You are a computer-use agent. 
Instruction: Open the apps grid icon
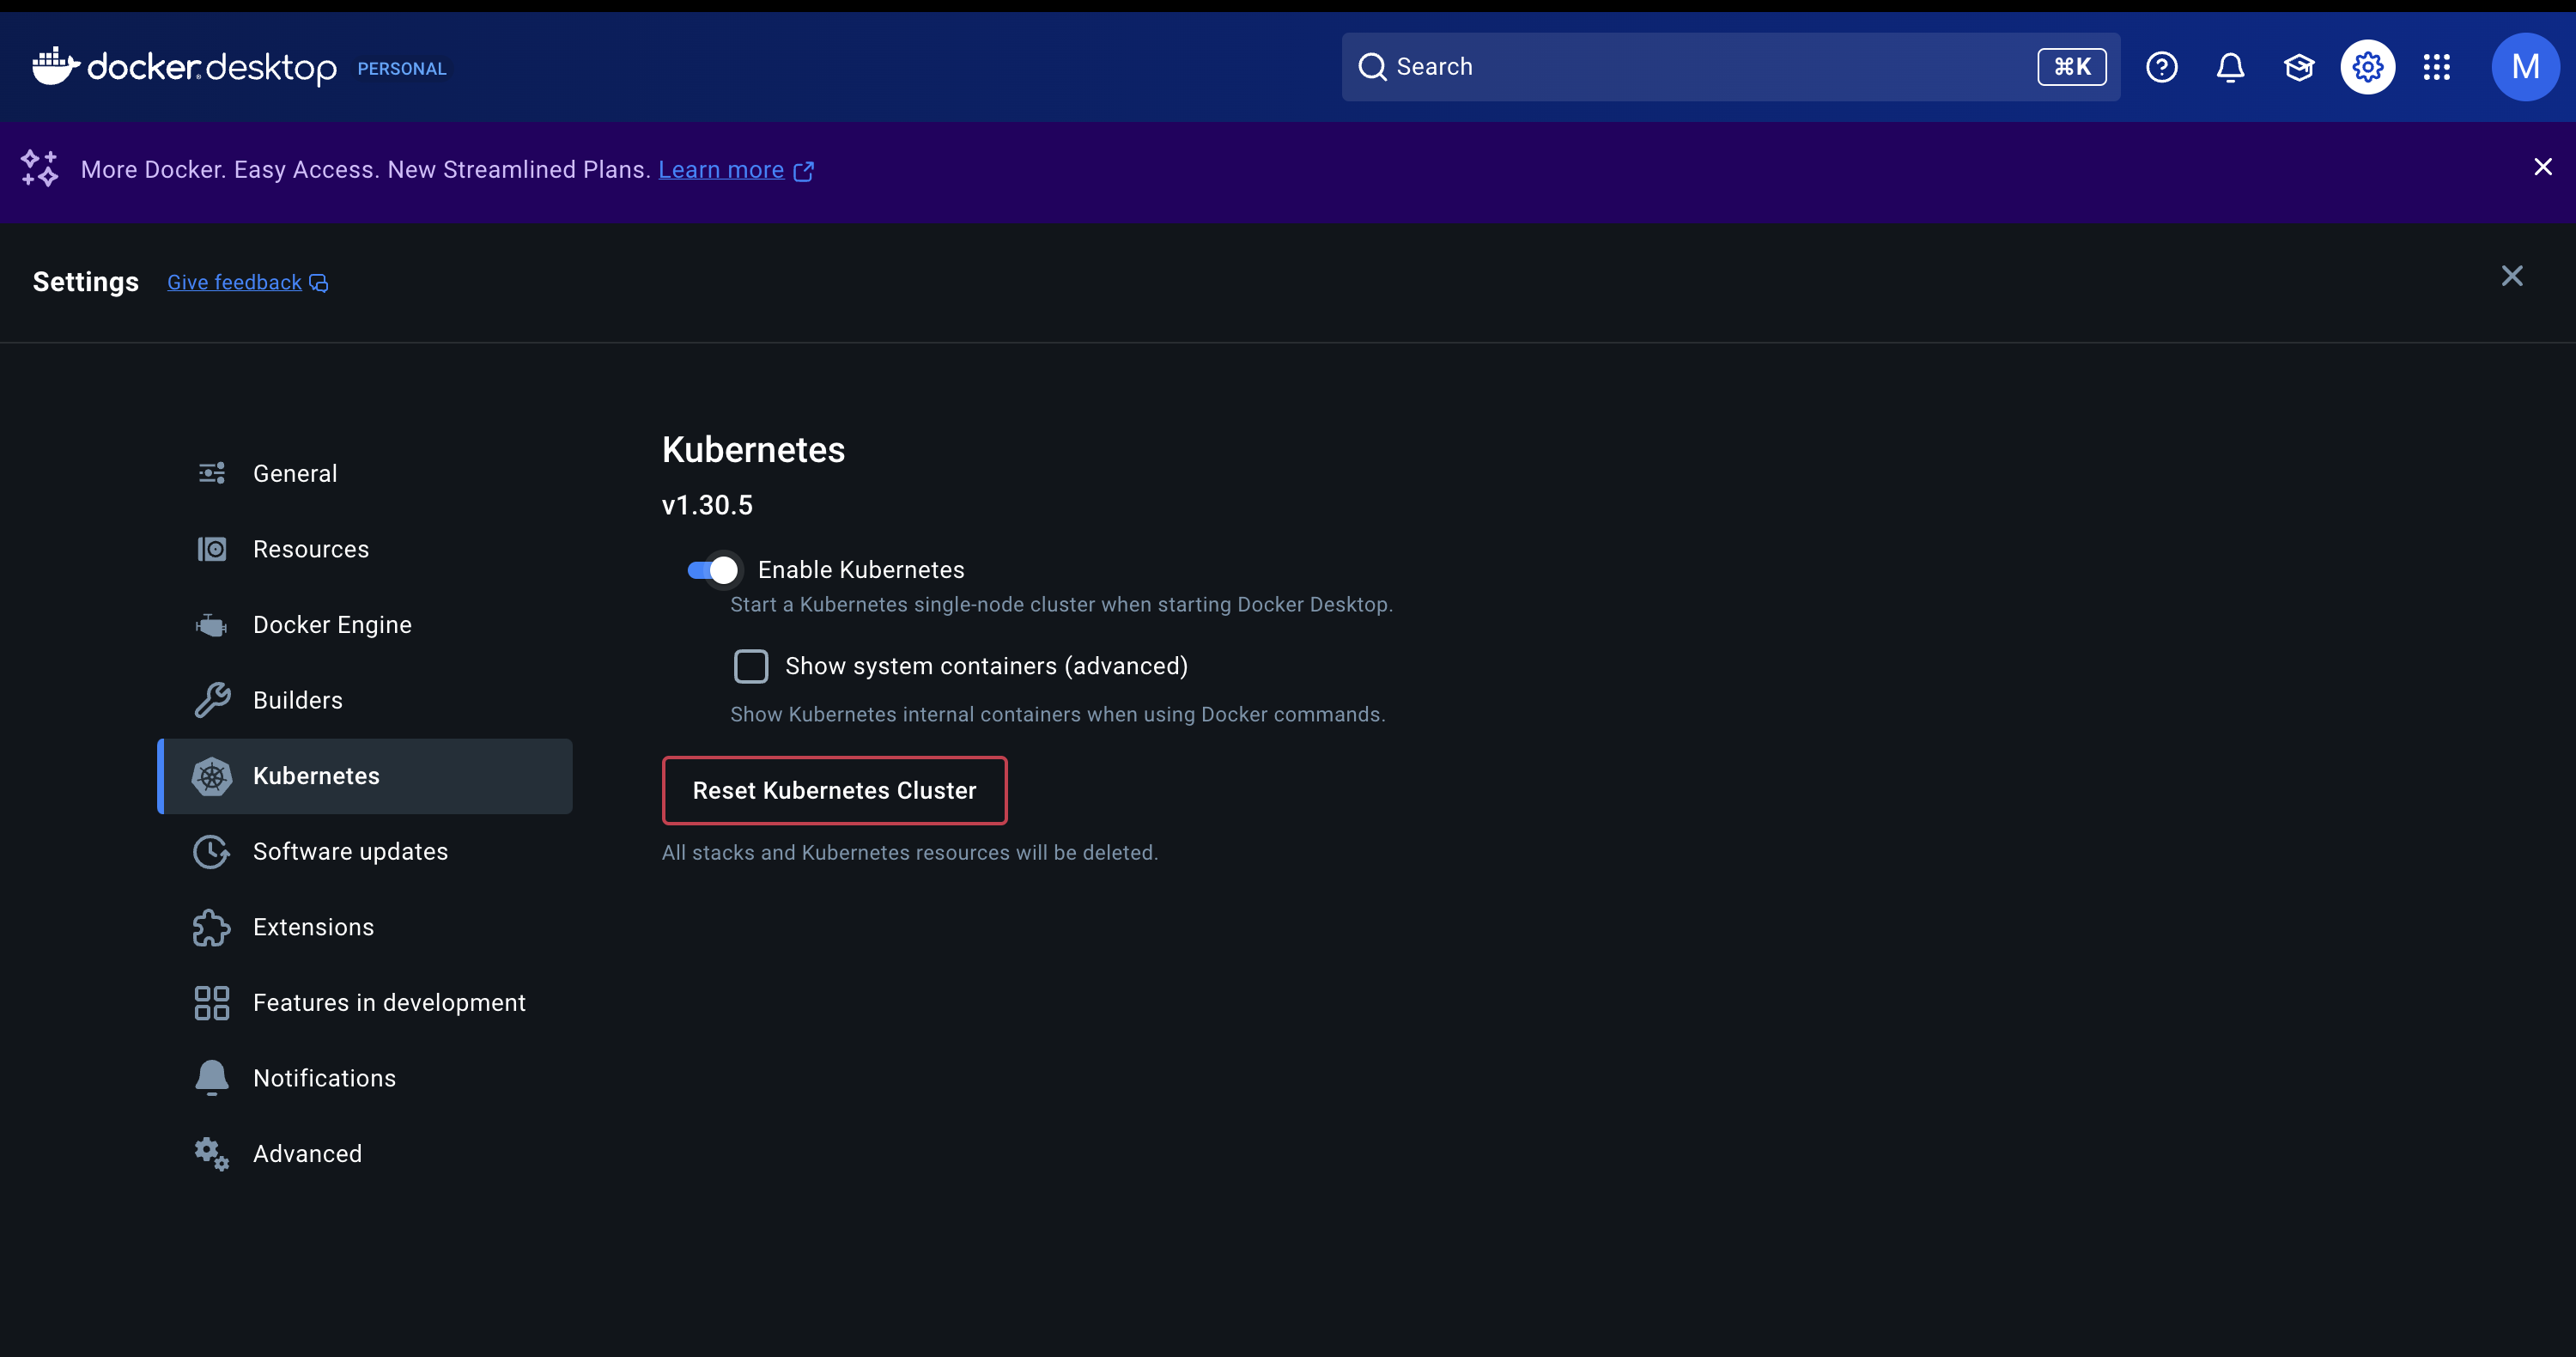[2436, 67]
